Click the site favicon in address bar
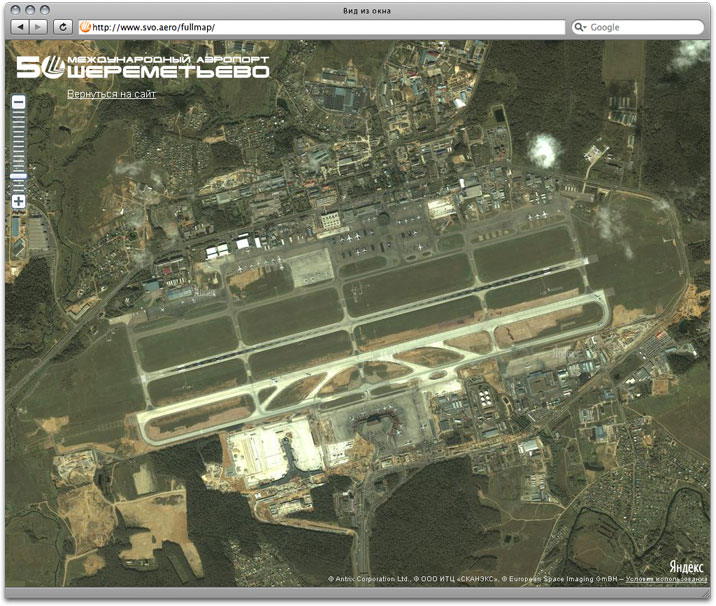This screenshot has width=716, height=606. coord(85,27)
